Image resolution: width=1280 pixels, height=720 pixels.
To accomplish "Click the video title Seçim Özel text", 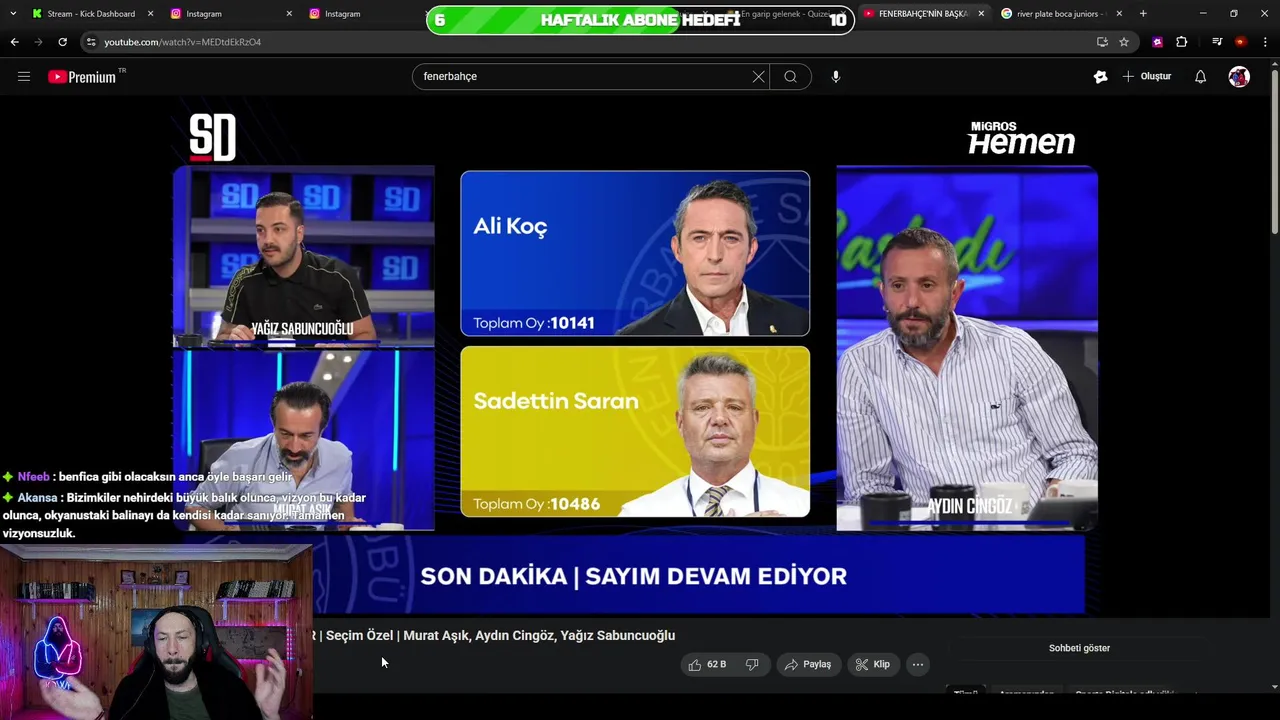I will coord(360,635).
